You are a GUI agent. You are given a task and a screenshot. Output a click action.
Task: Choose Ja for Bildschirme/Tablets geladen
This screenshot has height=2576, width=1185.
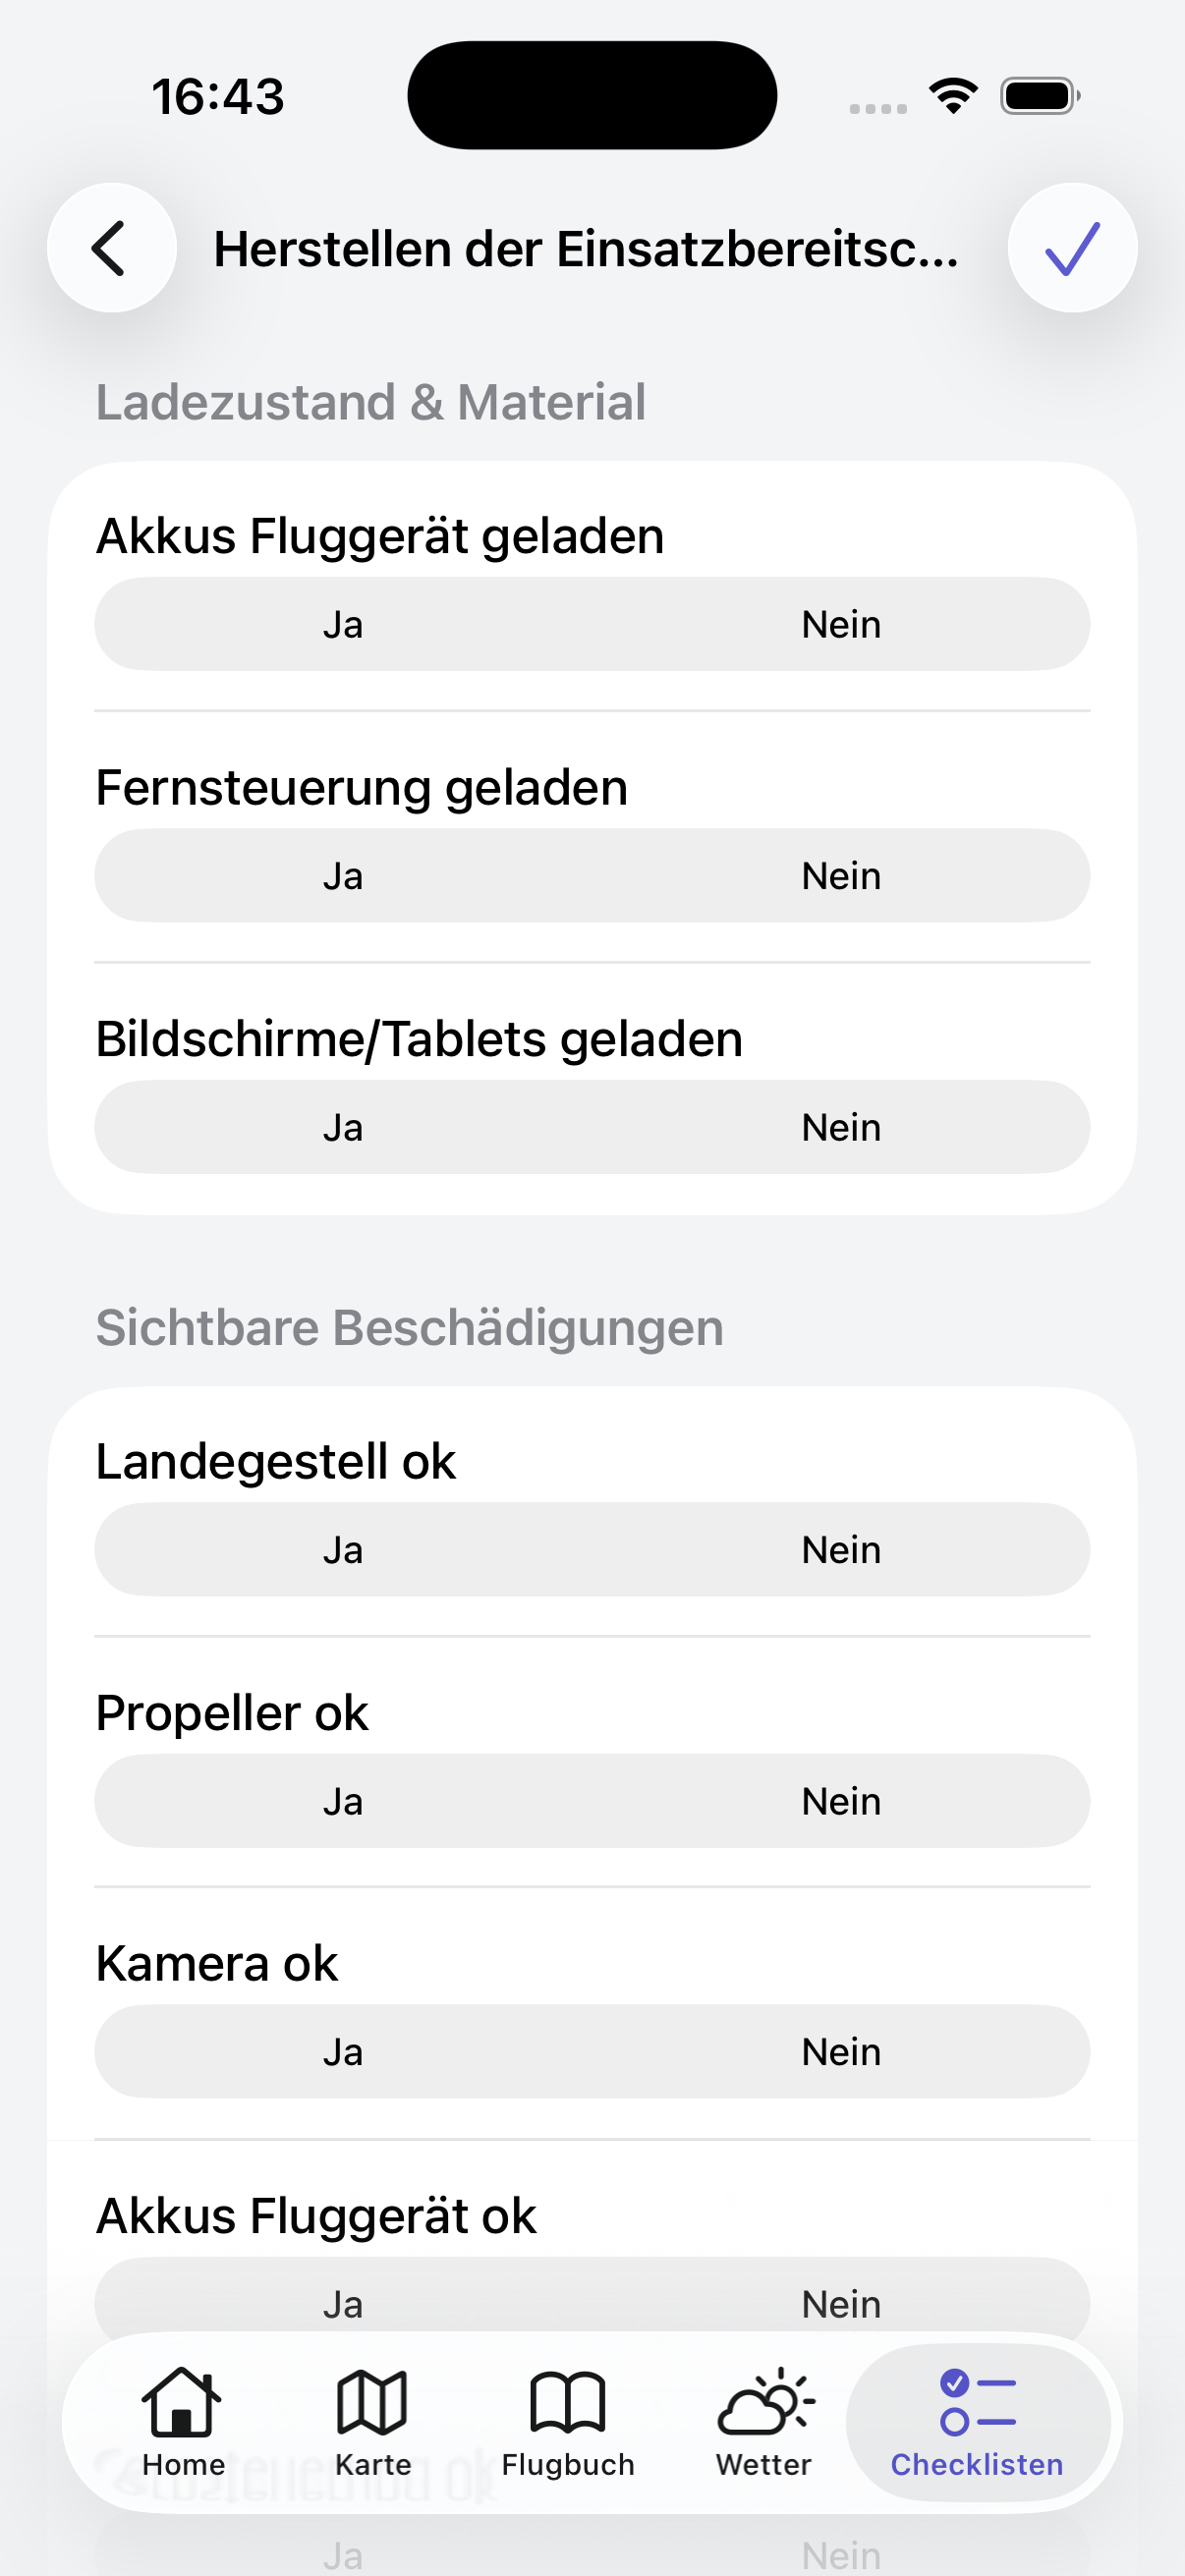click(x=343, y=1127)
